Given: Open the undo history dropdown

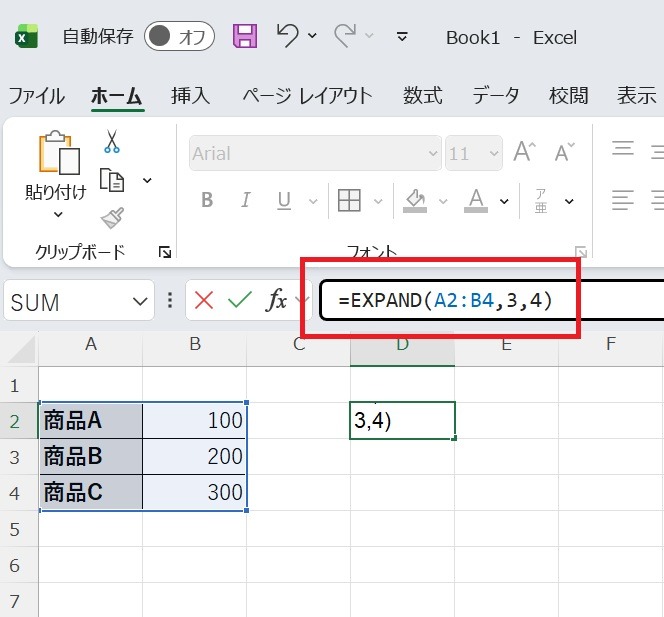Looking at the screenshot, I should click(313, 36).
